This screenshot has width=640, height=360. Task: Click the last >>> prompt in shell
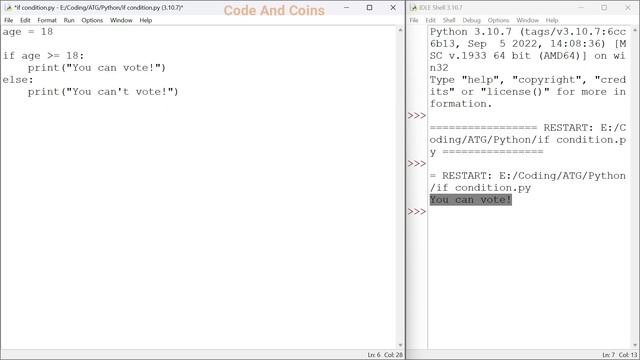(417, 212)
